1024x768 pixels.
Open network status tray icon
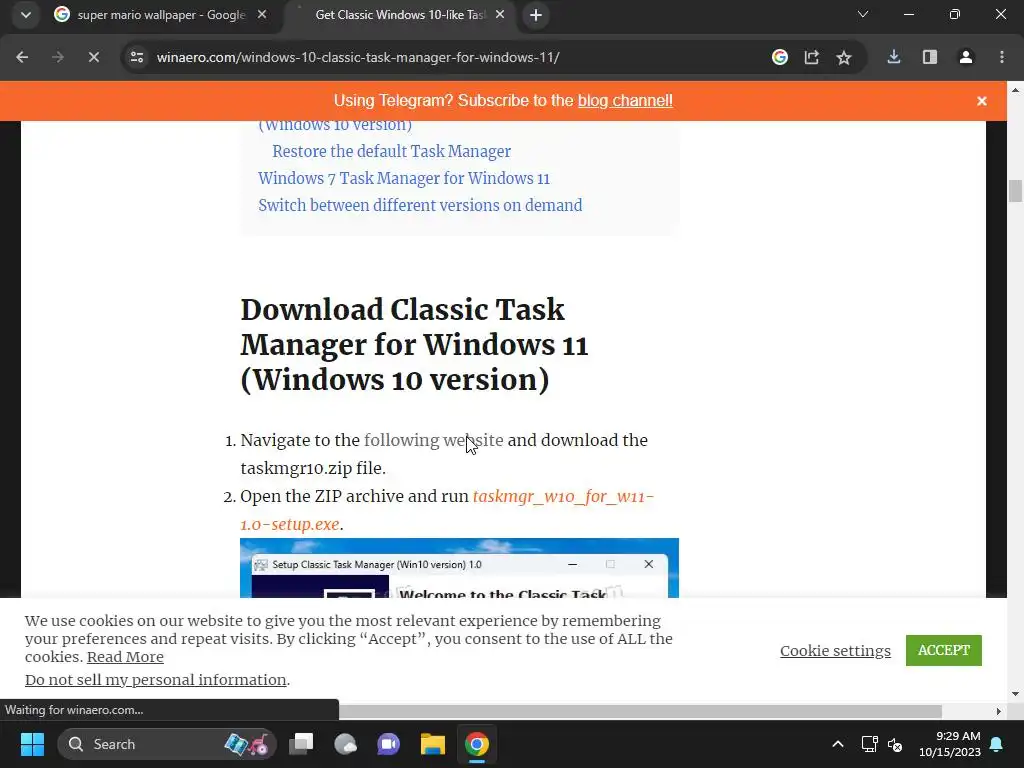(x=869, y=744)
